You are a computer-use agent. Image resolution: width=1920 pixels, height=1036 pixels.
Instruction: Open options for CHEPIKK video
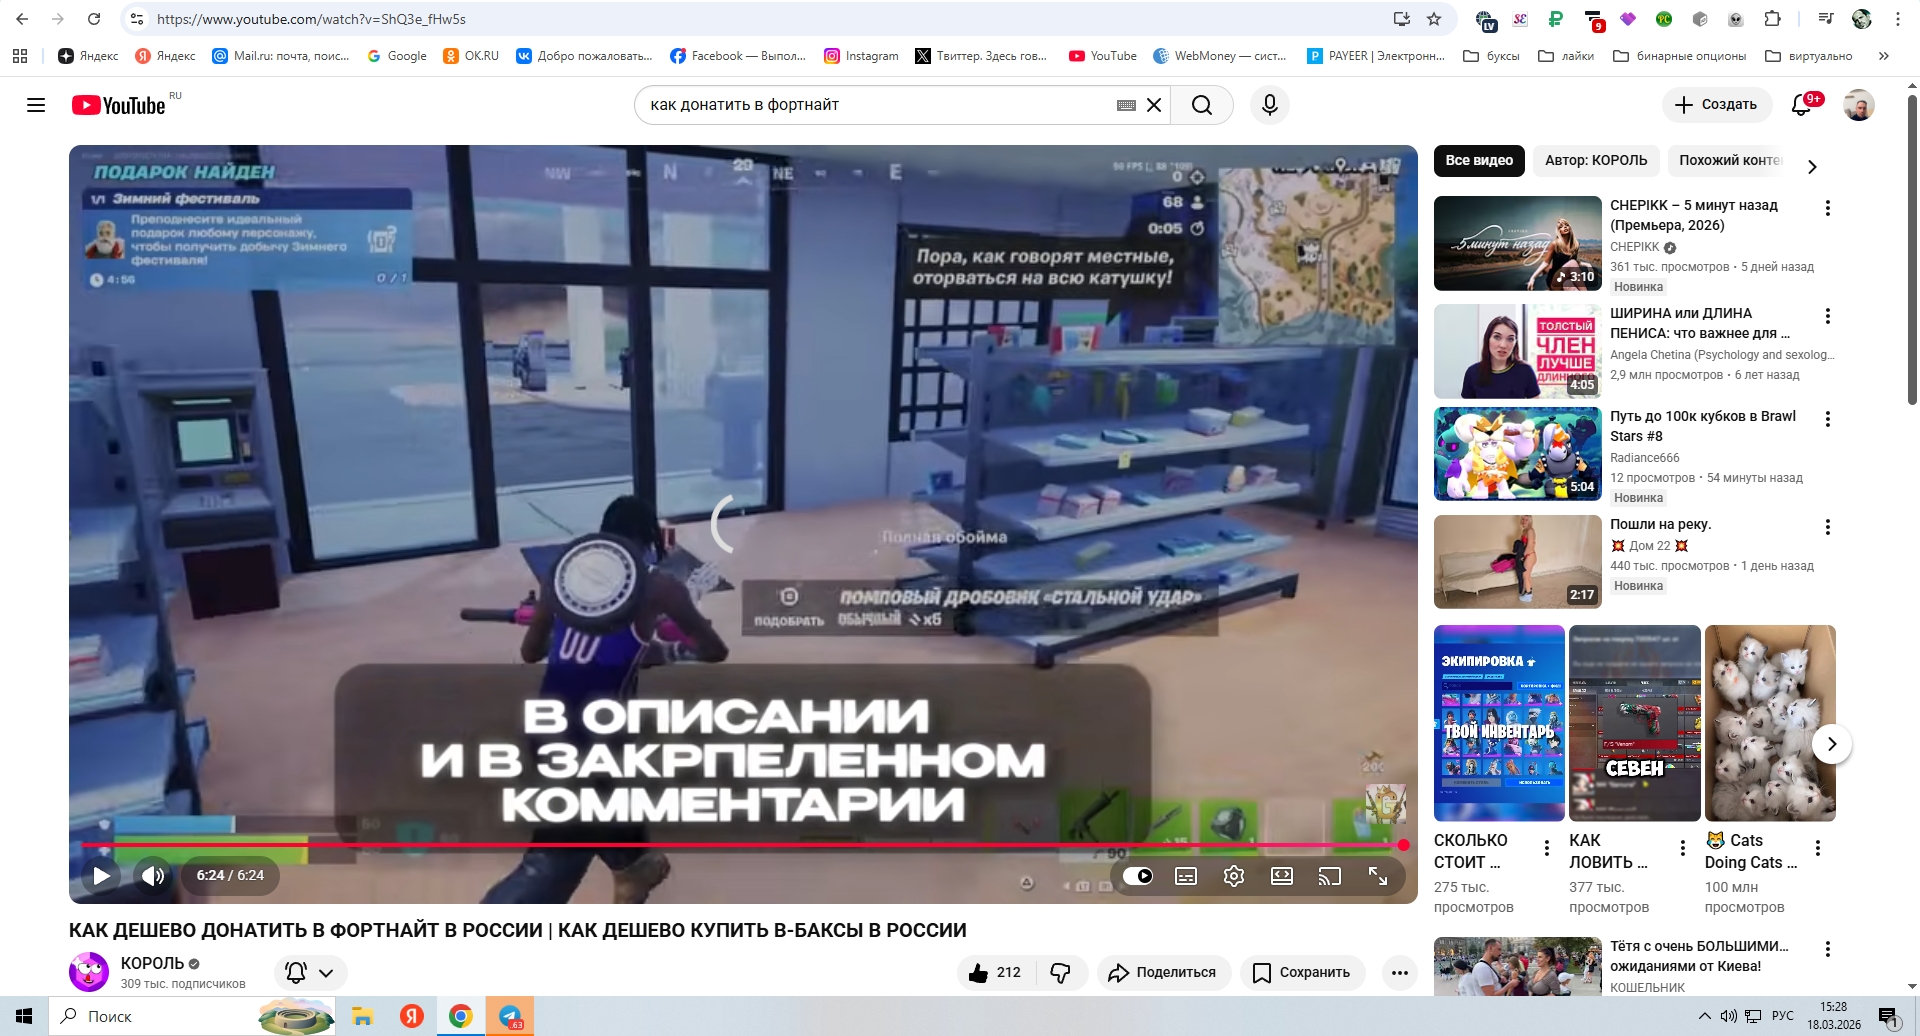(1828, 208)
